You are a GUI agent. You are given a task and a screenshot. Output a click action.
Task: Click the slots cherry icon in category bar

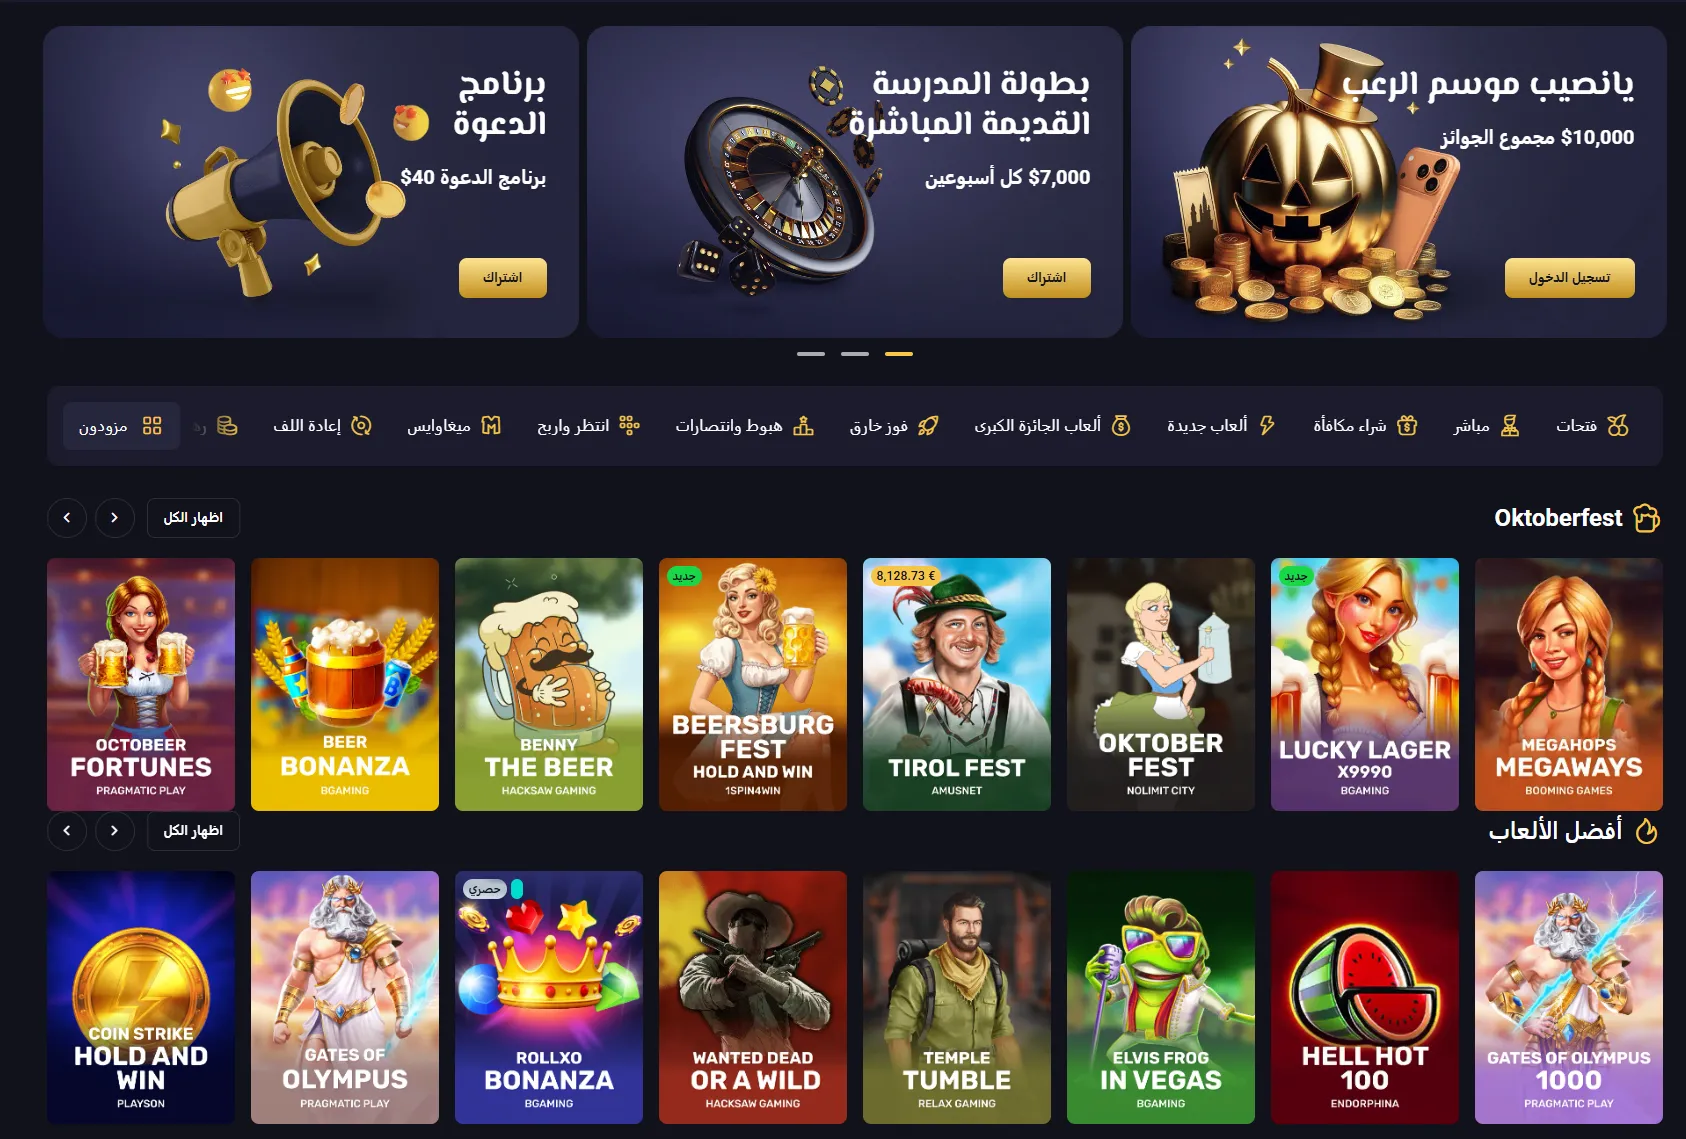pos(1618,426)
